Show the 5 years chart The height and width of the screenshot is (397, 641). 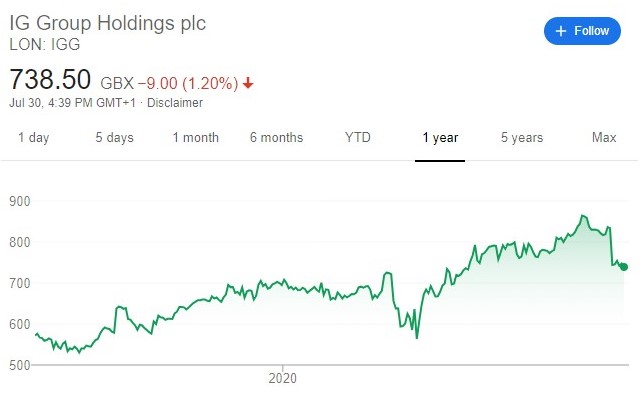pyautogui.click(x=522, y=138)
